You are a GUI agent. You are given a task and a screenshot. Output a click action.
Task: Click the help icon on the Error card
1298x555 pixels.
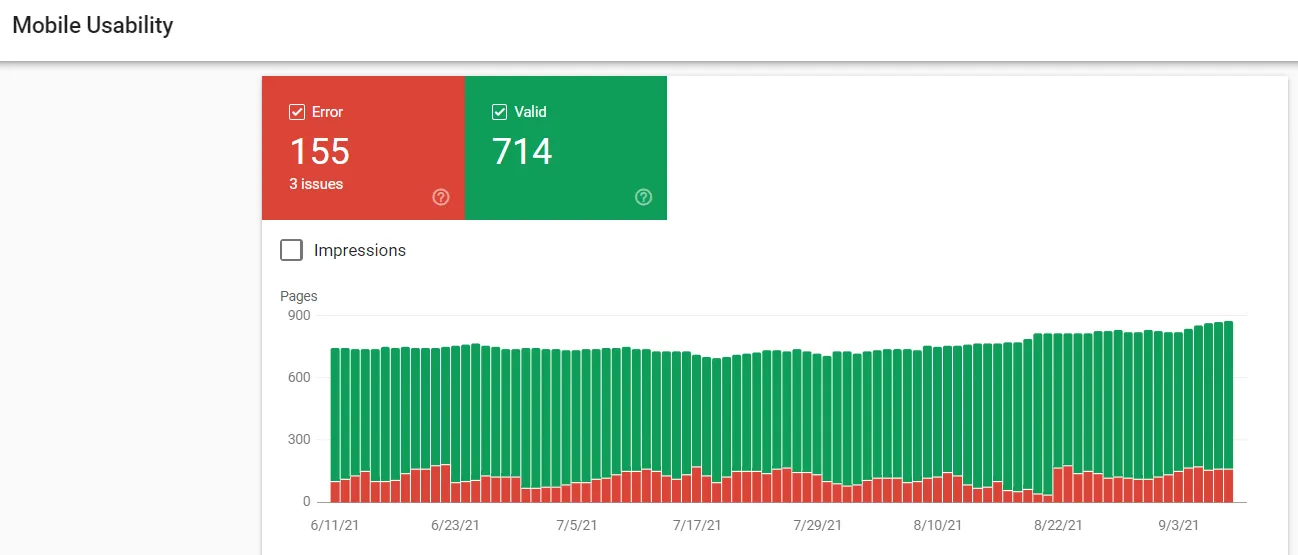(x=441, y=197)
